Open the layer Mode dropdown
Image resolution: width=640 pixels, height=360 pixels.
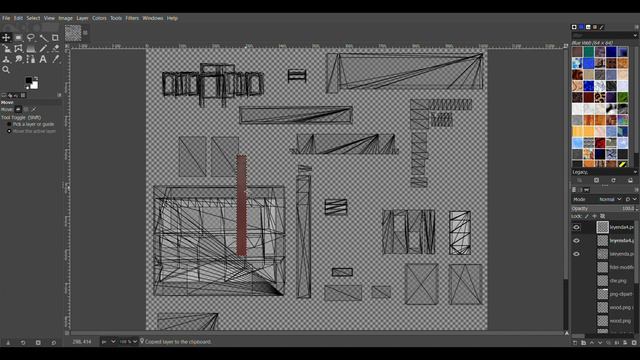click(610, 199)
